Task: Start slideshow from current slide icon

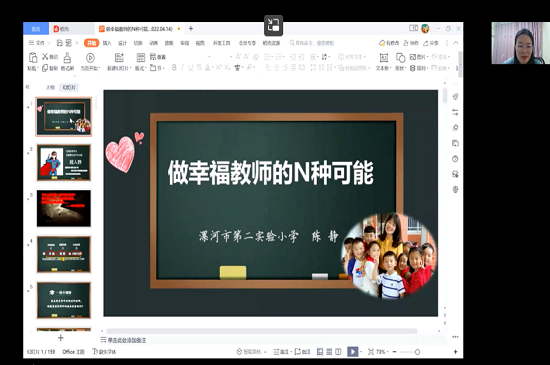Action: [90, 58]
